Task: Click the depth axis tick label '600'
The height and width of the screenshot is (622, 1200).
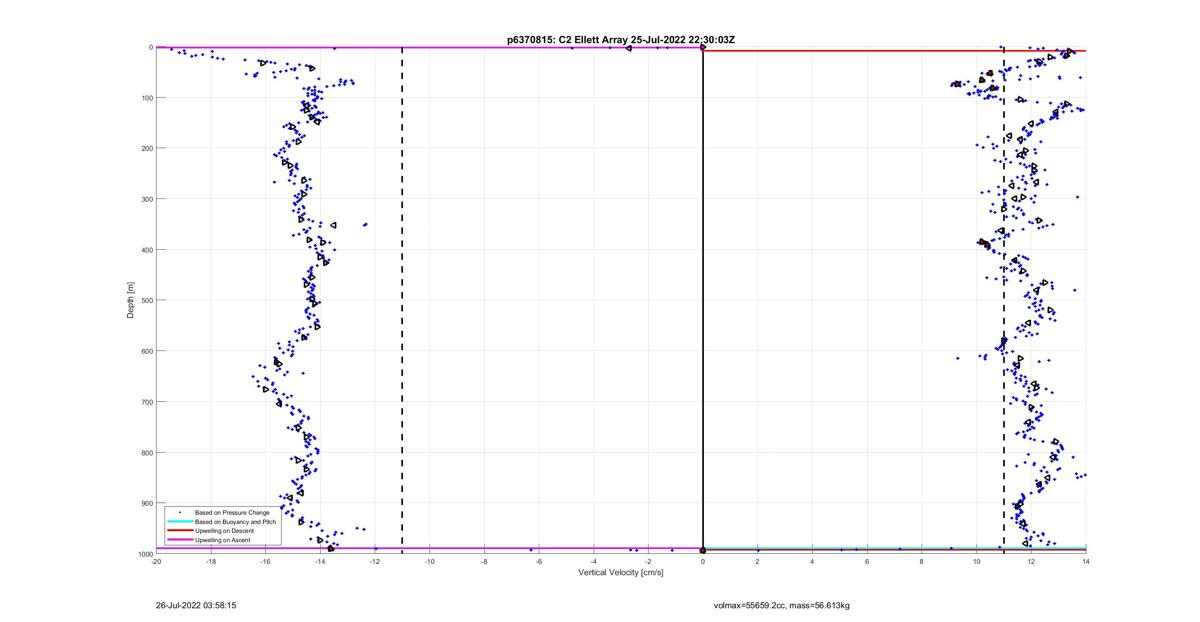Action: coord(146,351)
